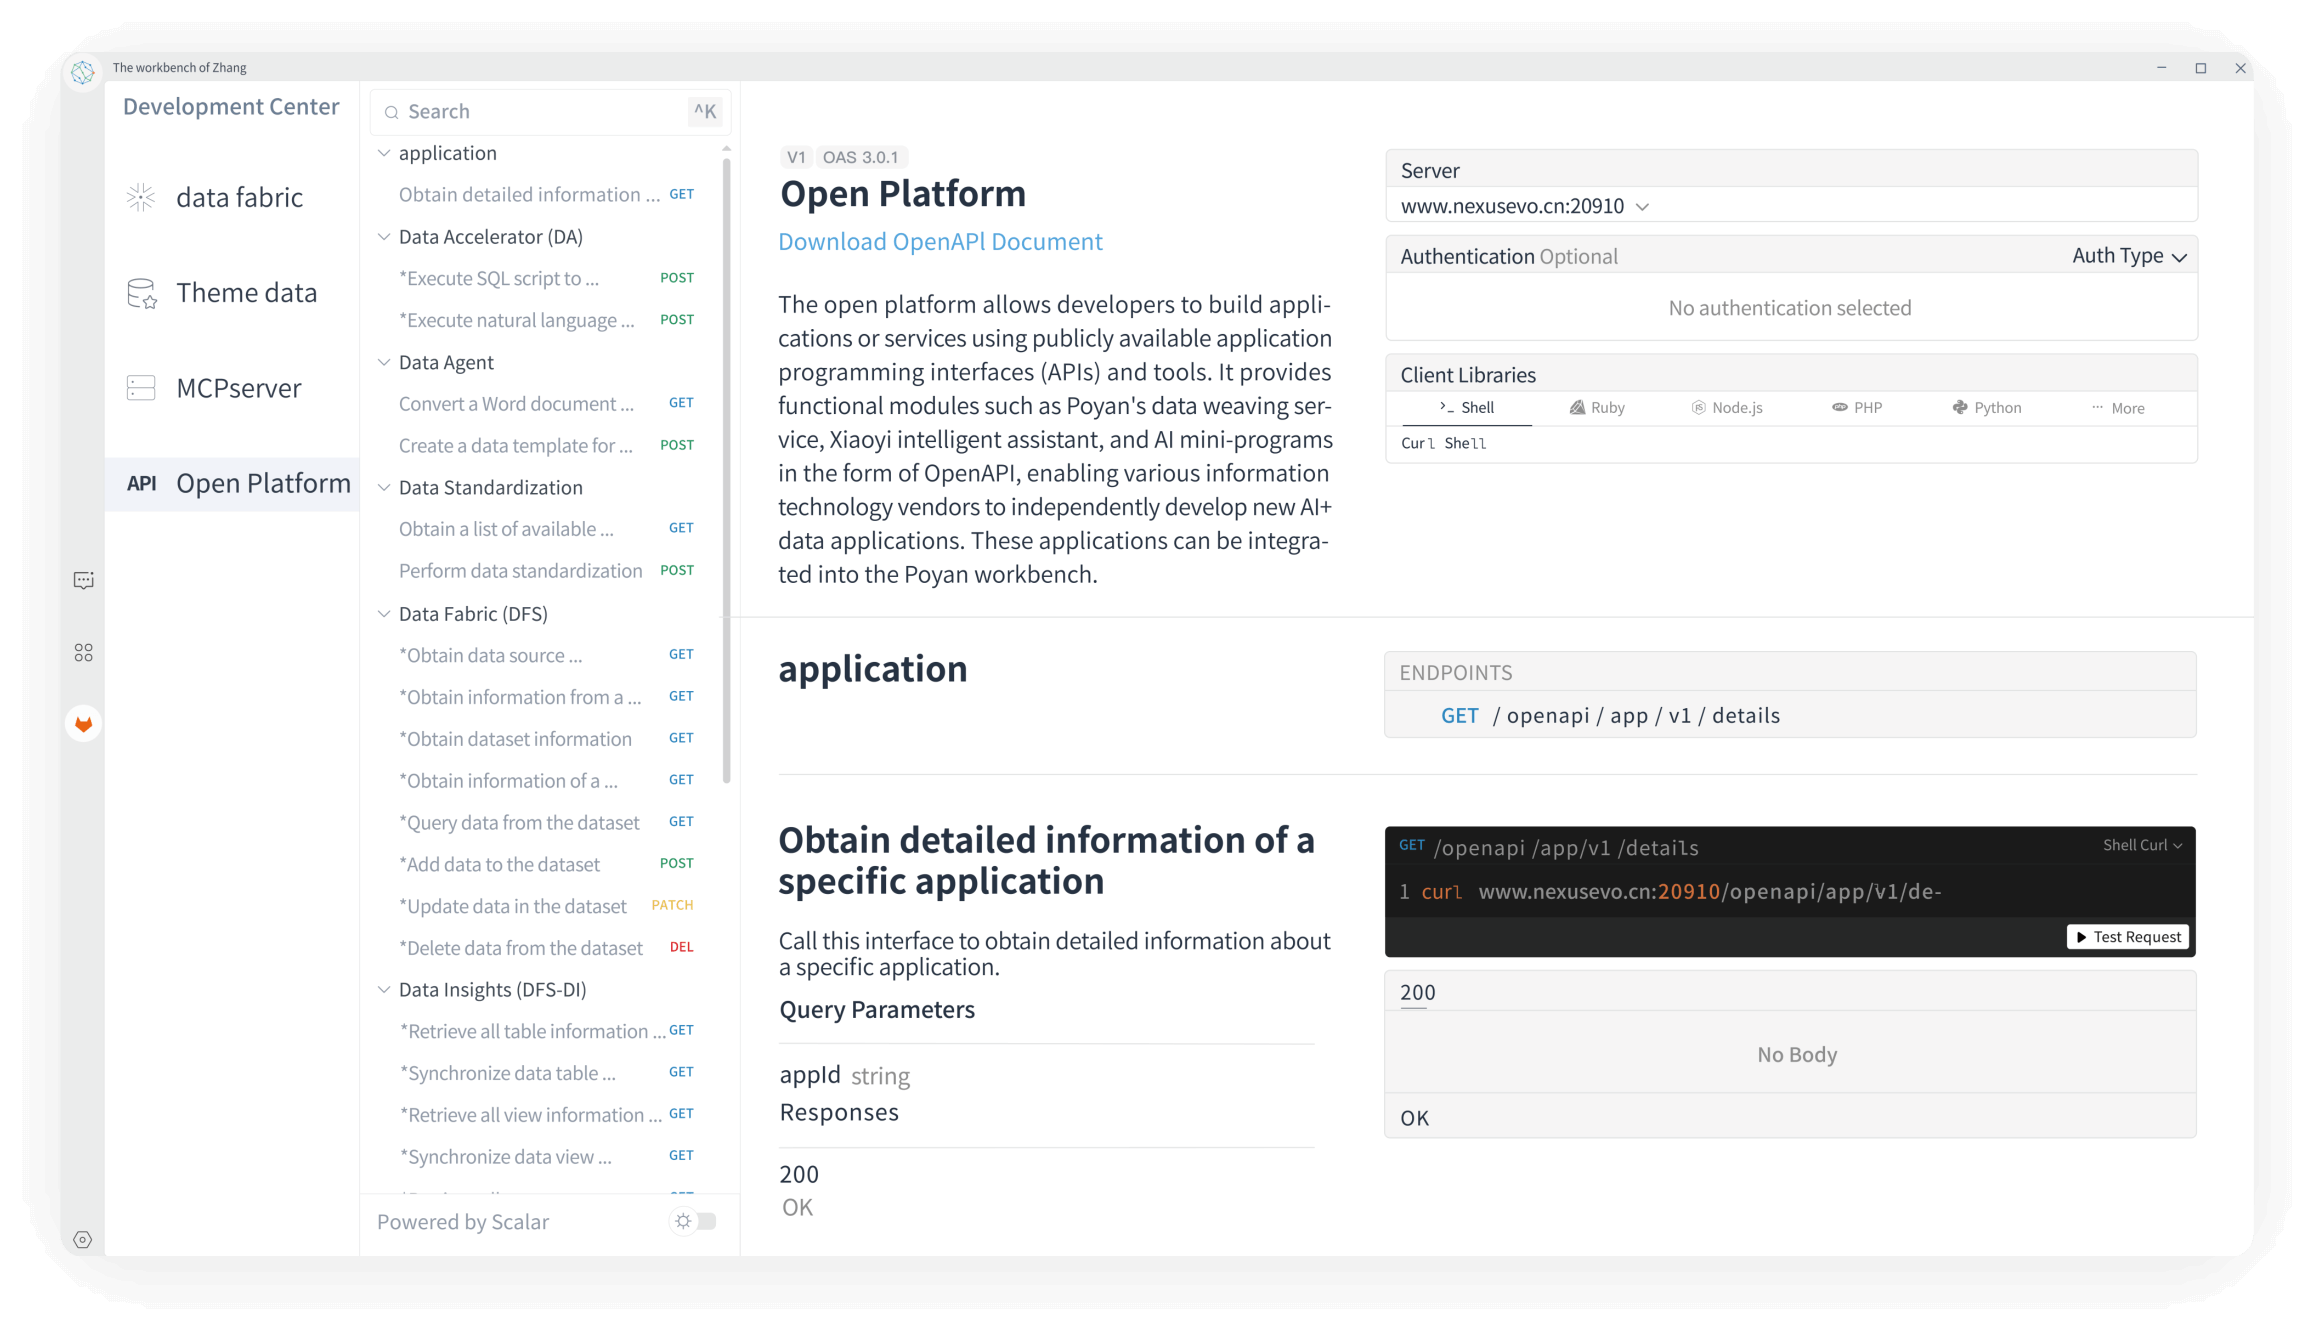Open the Theme data section
Image resolution: width=2316 pixels, height=1324 pixels.
246,292
